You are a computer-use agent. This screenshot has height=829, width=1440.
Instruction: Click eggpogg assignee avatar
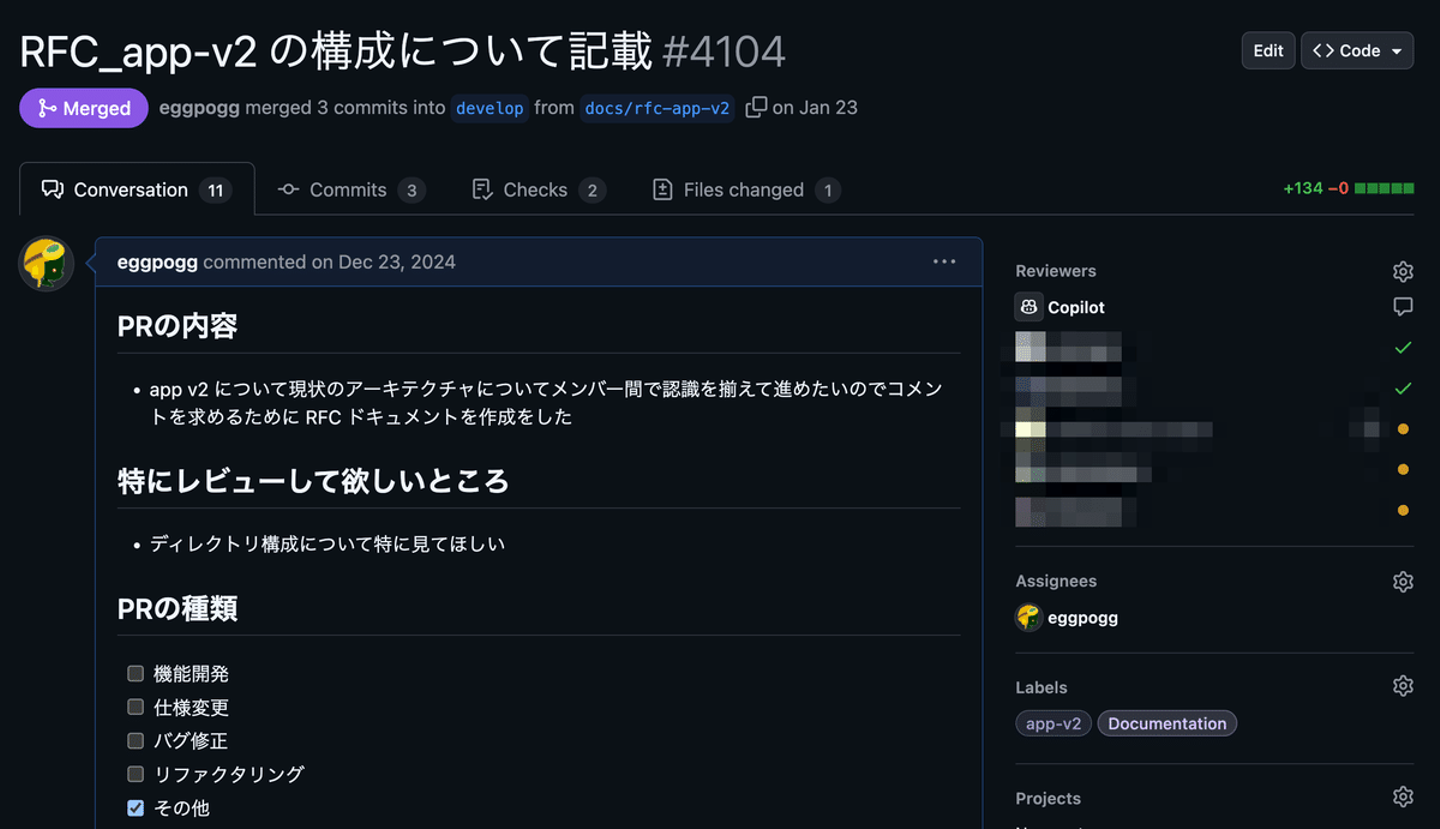pos(1029,617)
